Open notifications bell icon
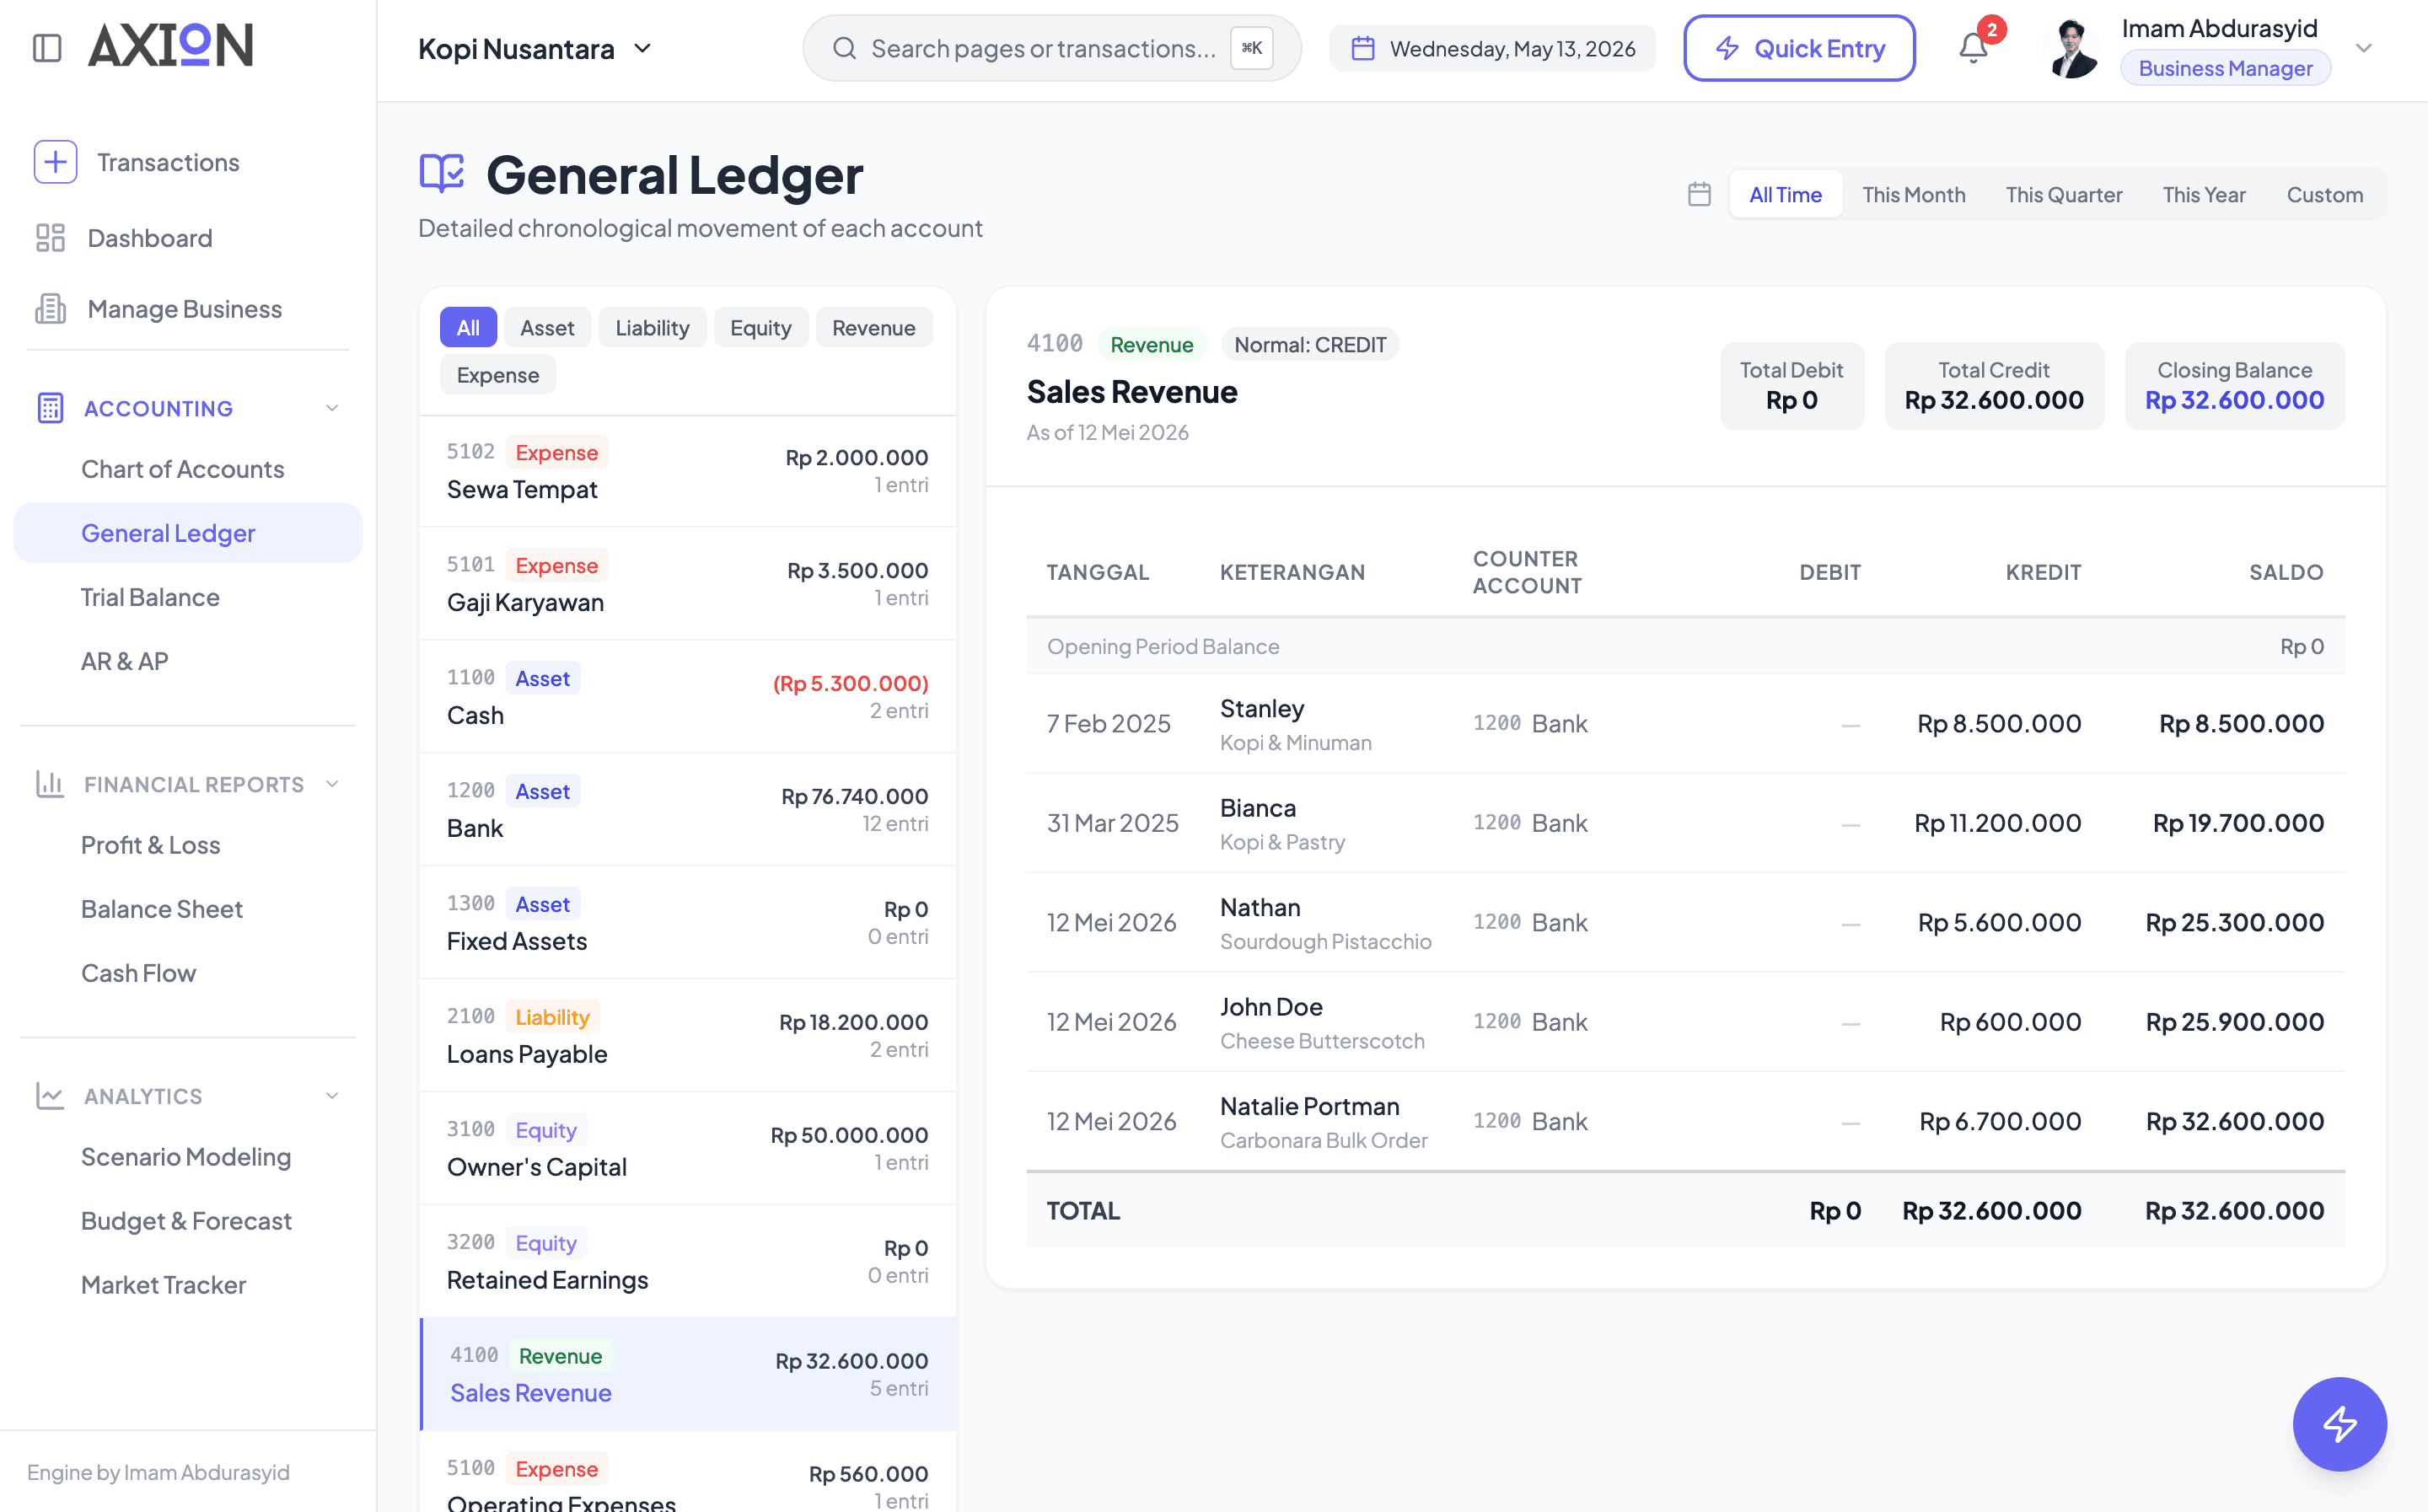The height and width of the screenshot is (1512, 2428). (1973, 48)
